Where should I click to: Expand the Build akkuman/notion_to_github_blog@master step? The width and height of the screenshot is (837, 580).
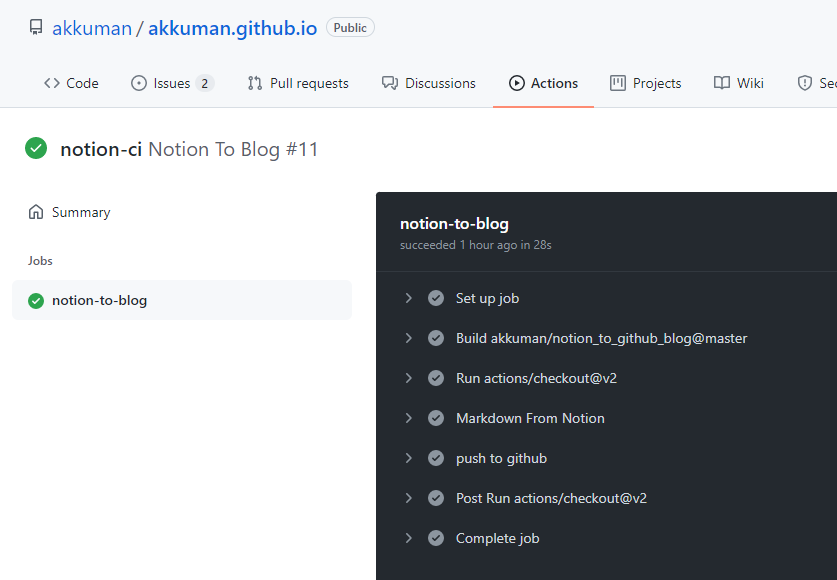click(408, 338)
